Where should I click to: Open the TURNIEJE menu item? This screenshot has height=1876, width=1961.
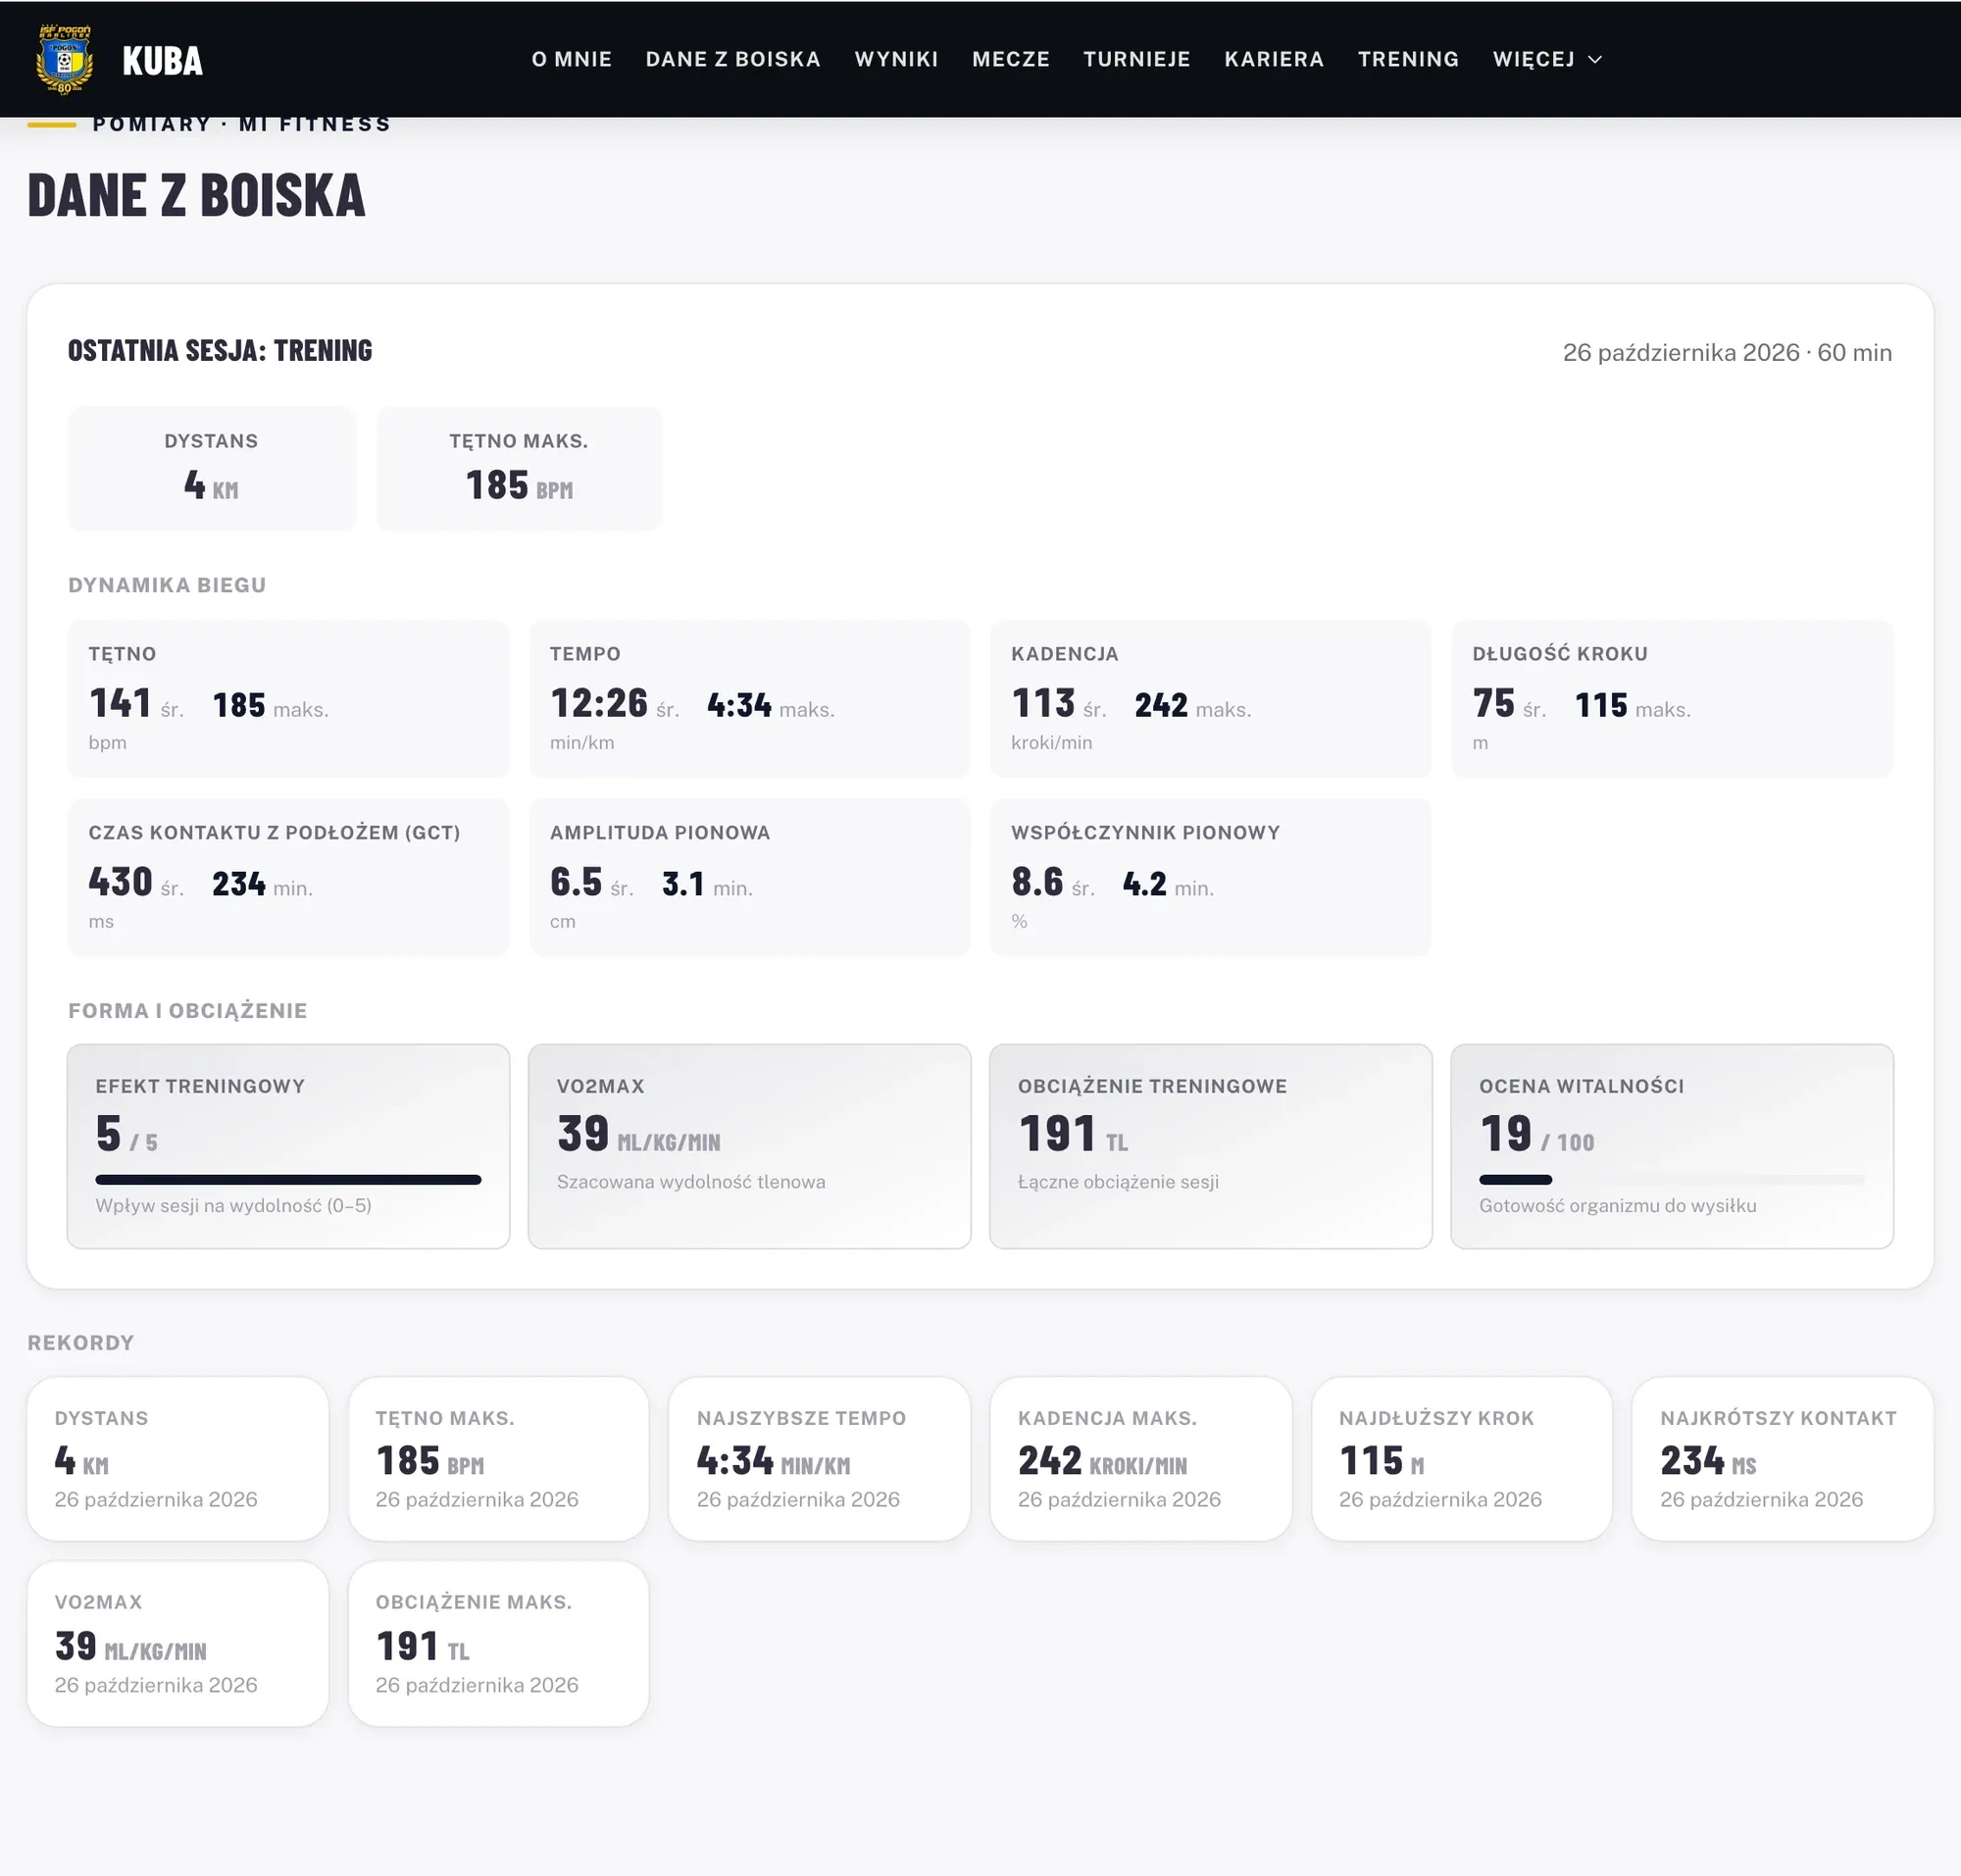(1137, 59)
